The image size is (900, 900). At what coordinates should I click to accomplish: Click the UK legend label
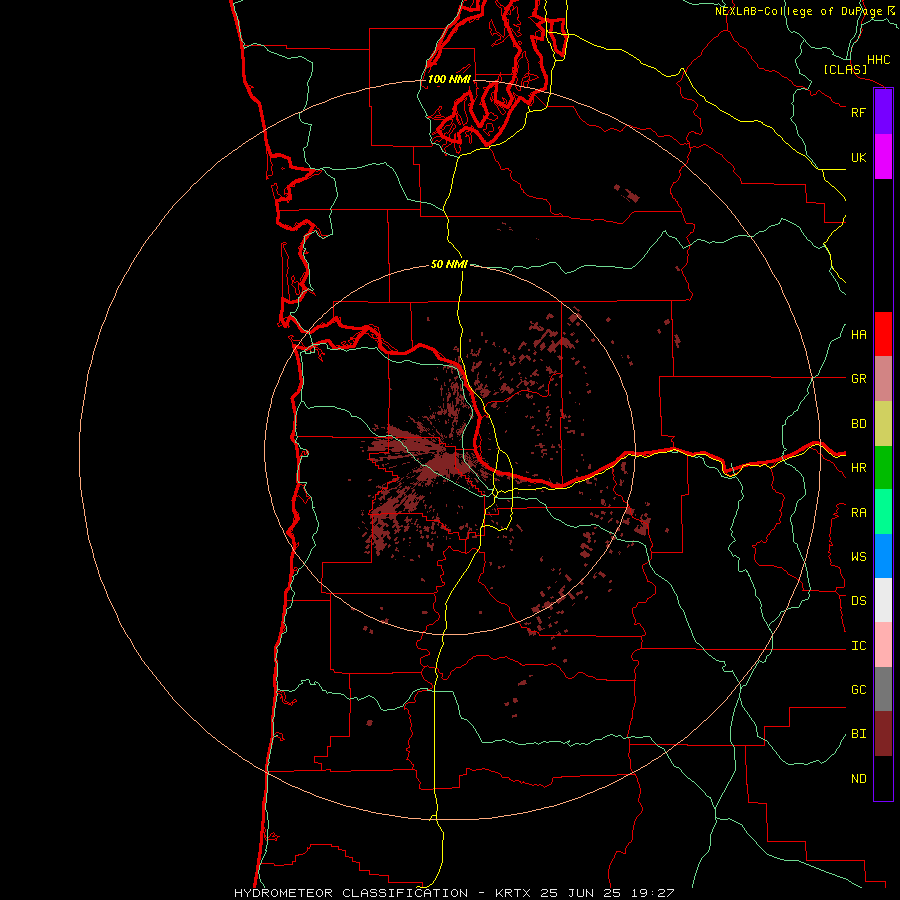point(858,157)
